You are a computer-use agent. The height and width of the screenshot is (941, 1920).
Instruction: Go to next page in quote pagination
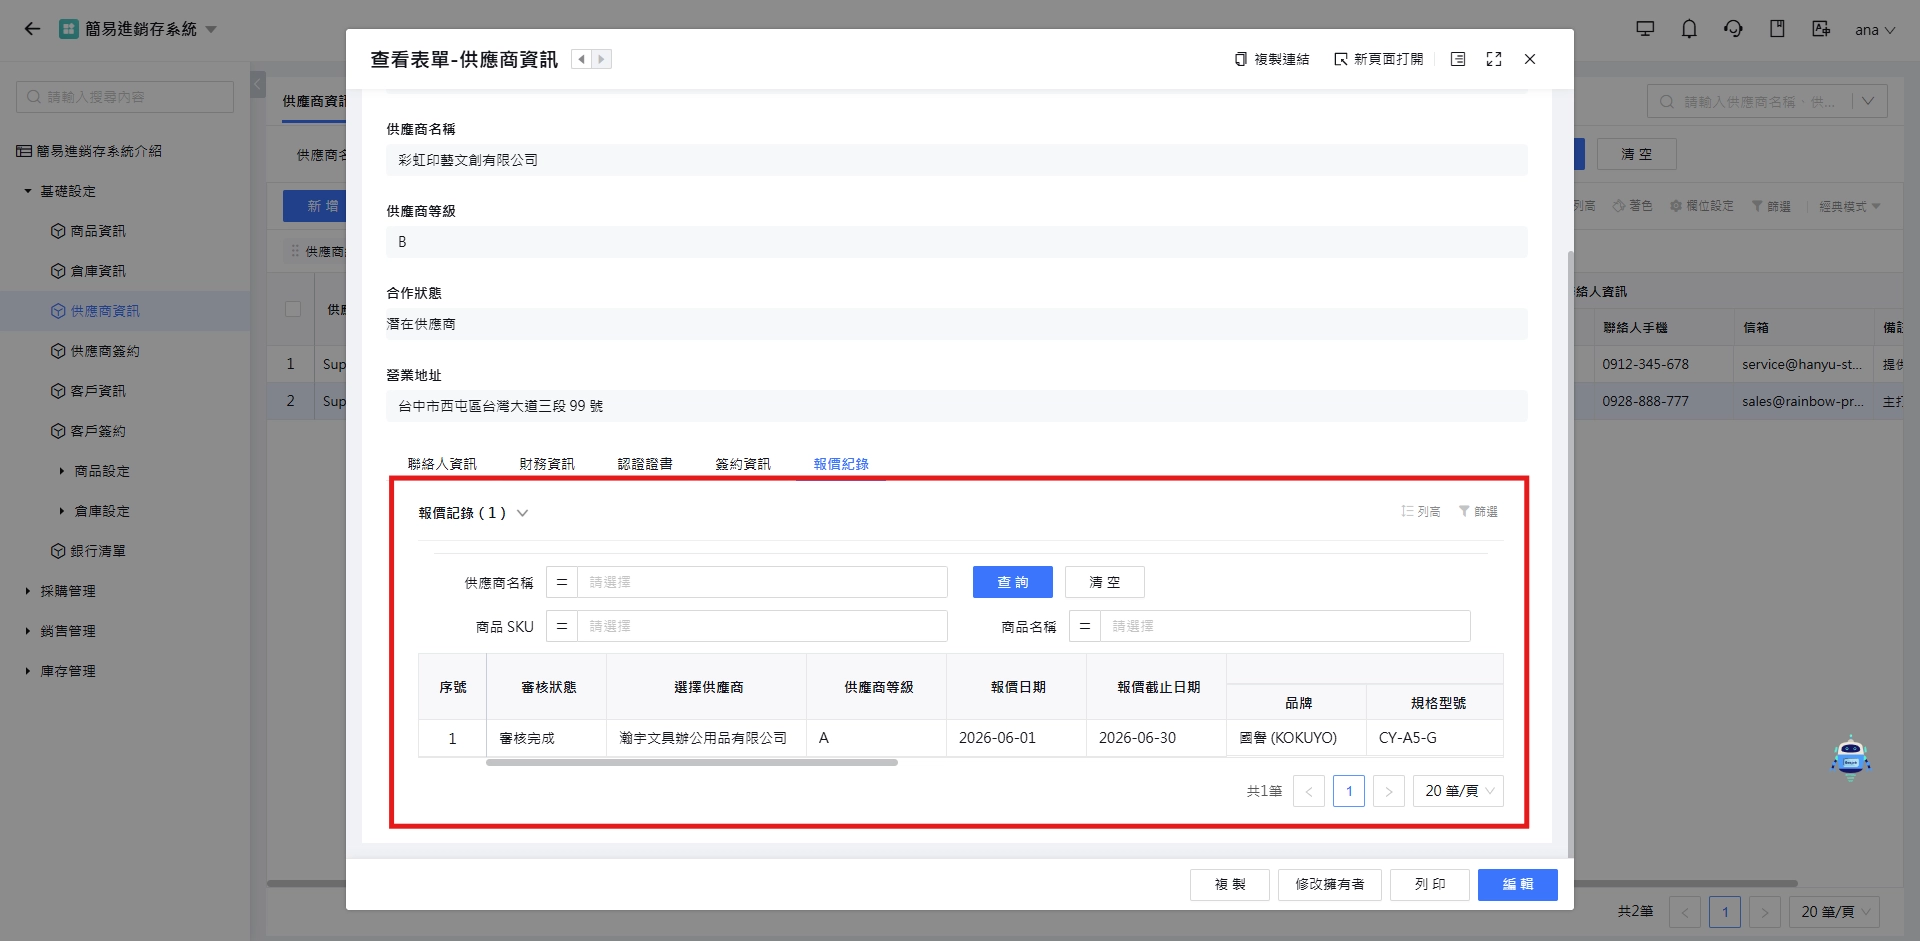pyautogui.click(x=1389, y=791)
